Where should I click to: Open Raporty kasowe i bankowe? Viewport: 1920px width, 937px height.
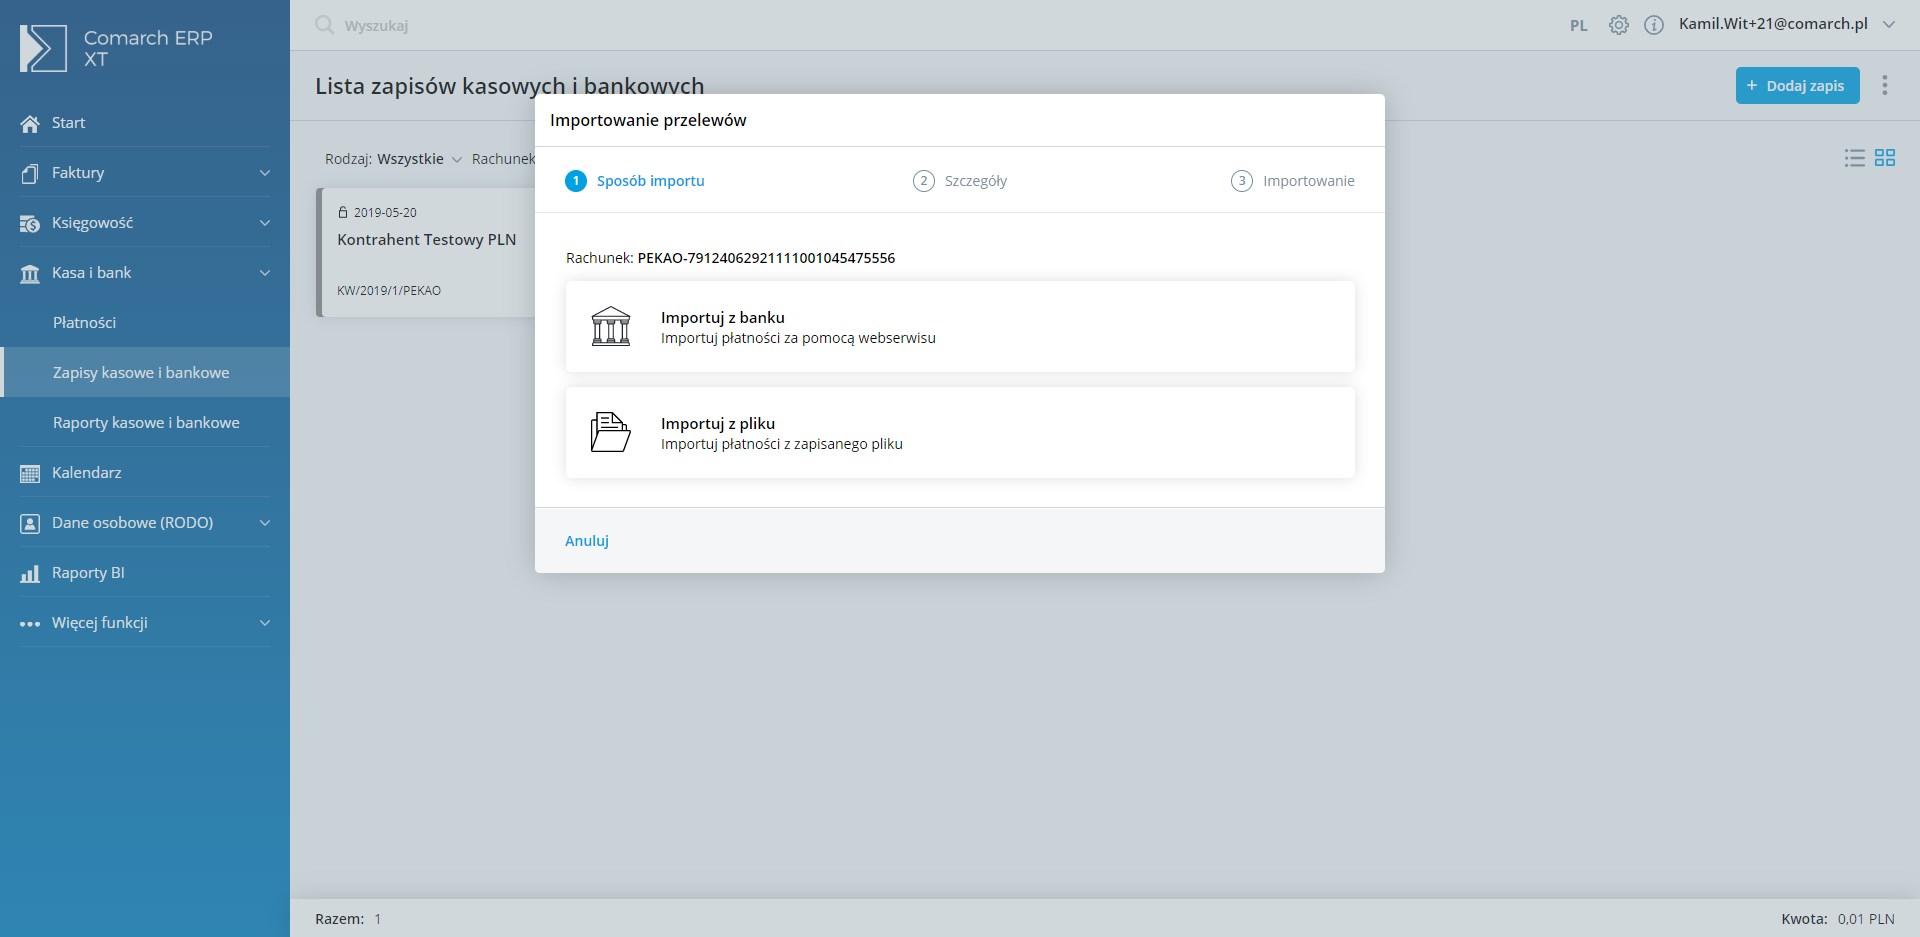coord(146,423)
